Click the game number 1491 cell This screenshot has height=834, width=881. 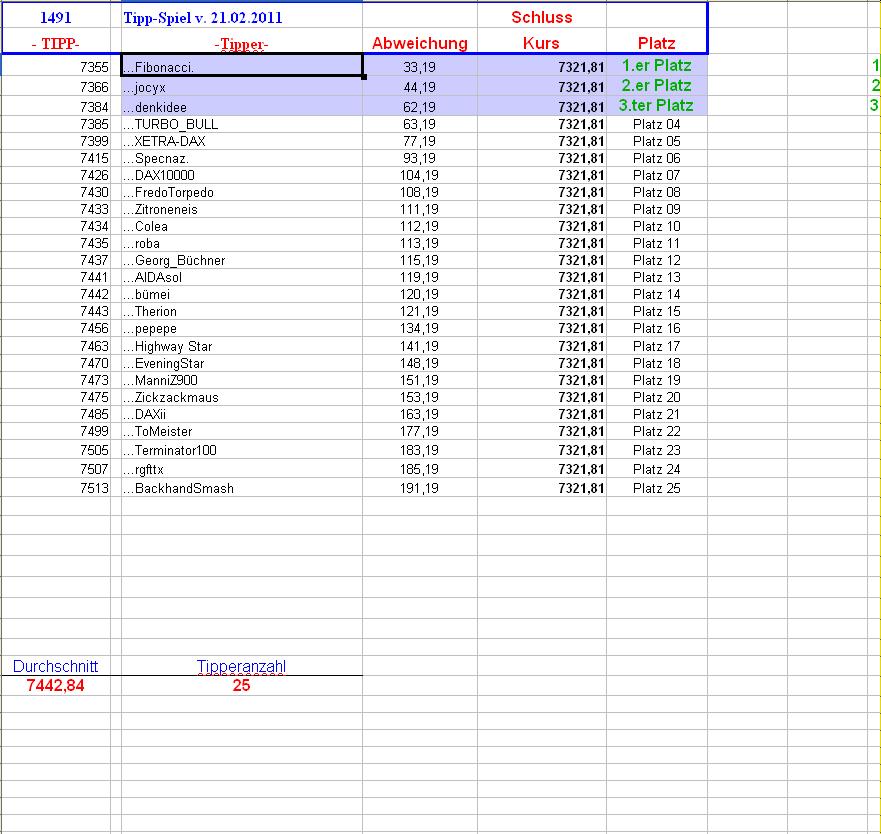(x=56, y=17)
